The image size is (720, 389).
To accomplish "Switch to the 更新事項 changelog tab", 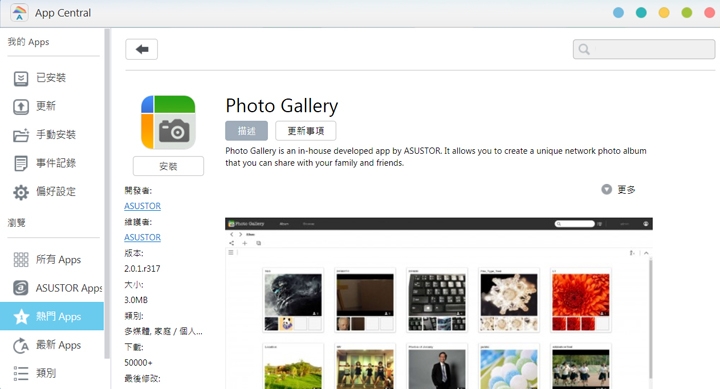I will click(x=306, y=131).
